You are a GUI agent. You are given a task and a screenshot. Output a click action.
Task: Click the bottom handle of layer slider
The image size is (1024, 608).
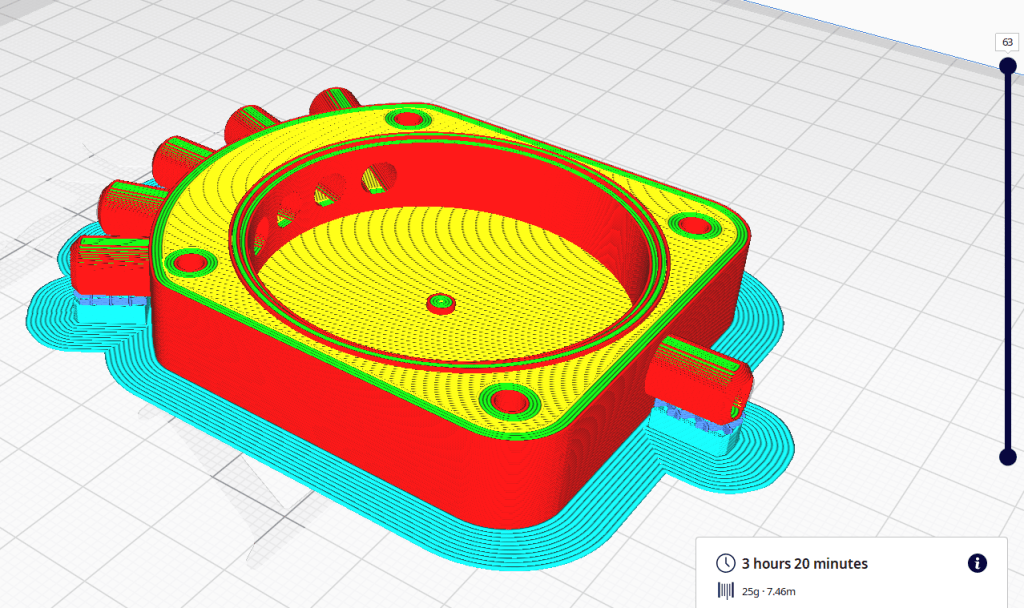point(1007,457)
